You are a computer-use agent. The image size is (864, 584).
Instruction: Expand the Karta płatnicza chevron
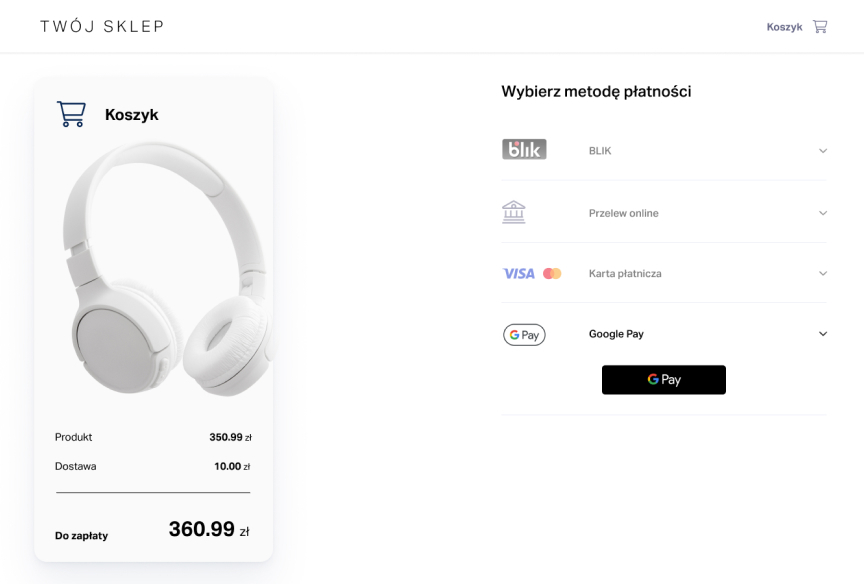[x=823, y=273]
